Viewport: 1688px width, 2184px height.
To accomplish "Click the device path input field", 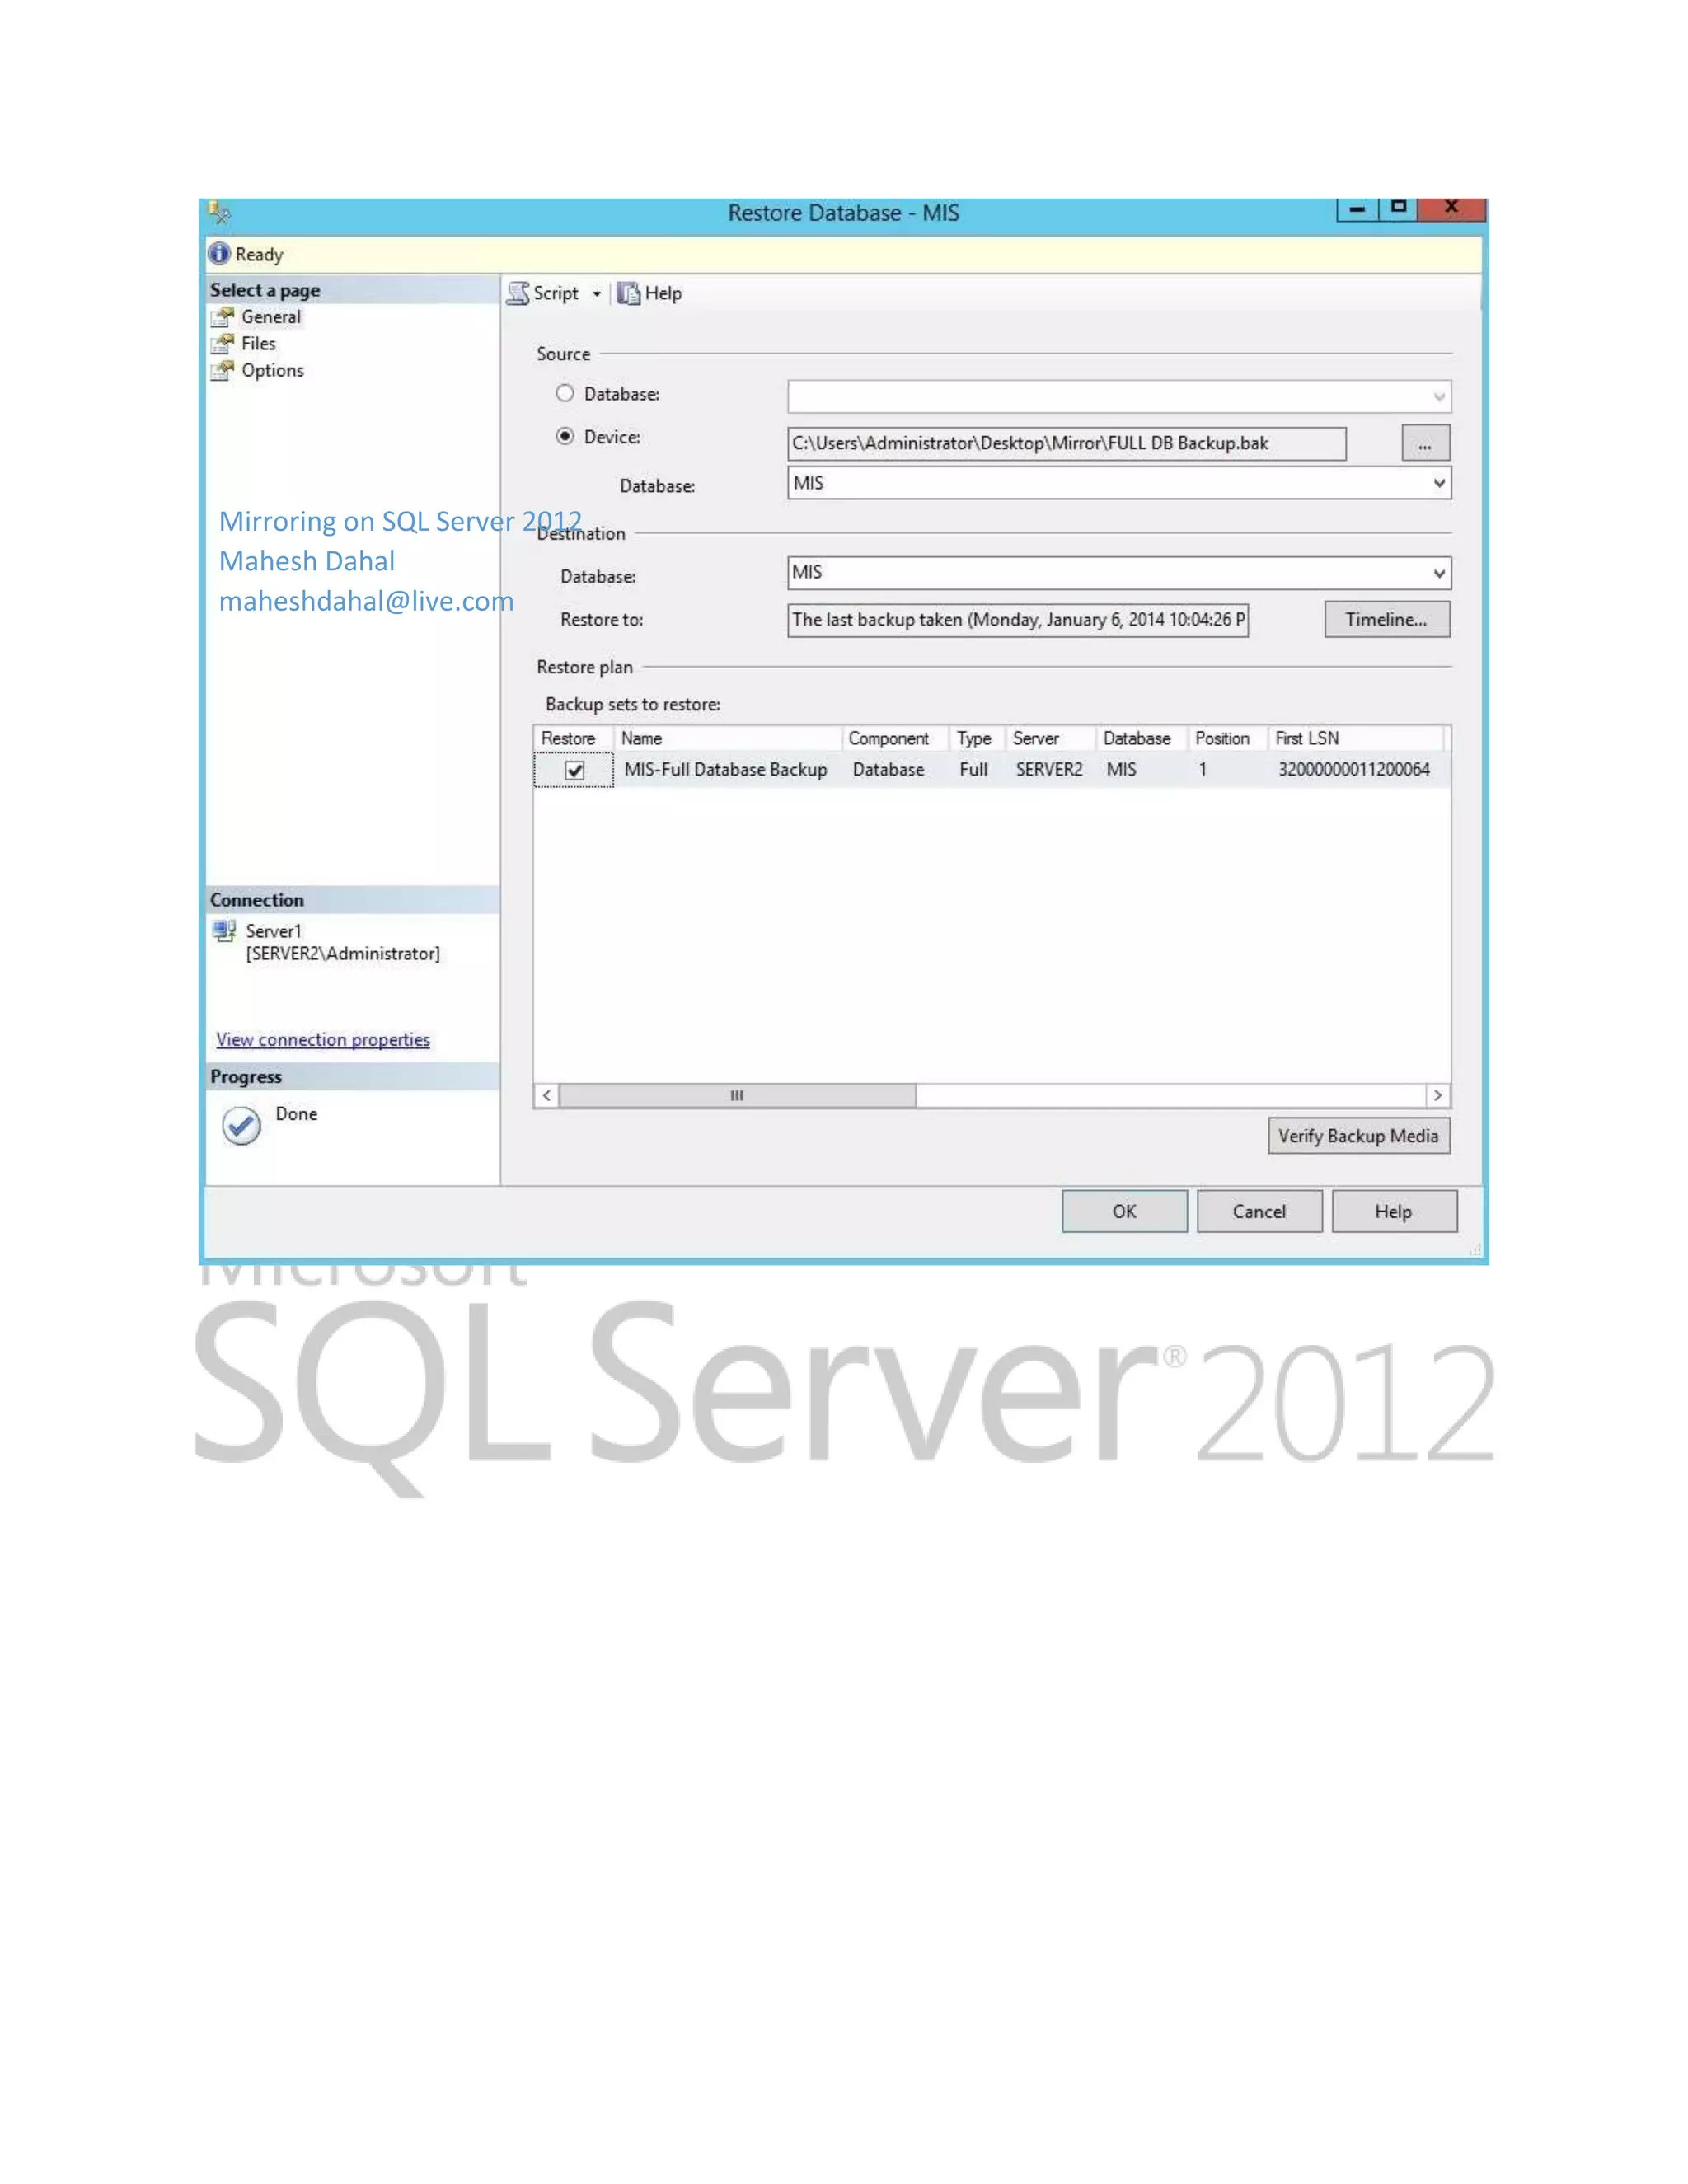I will [x=1066, y=443].
